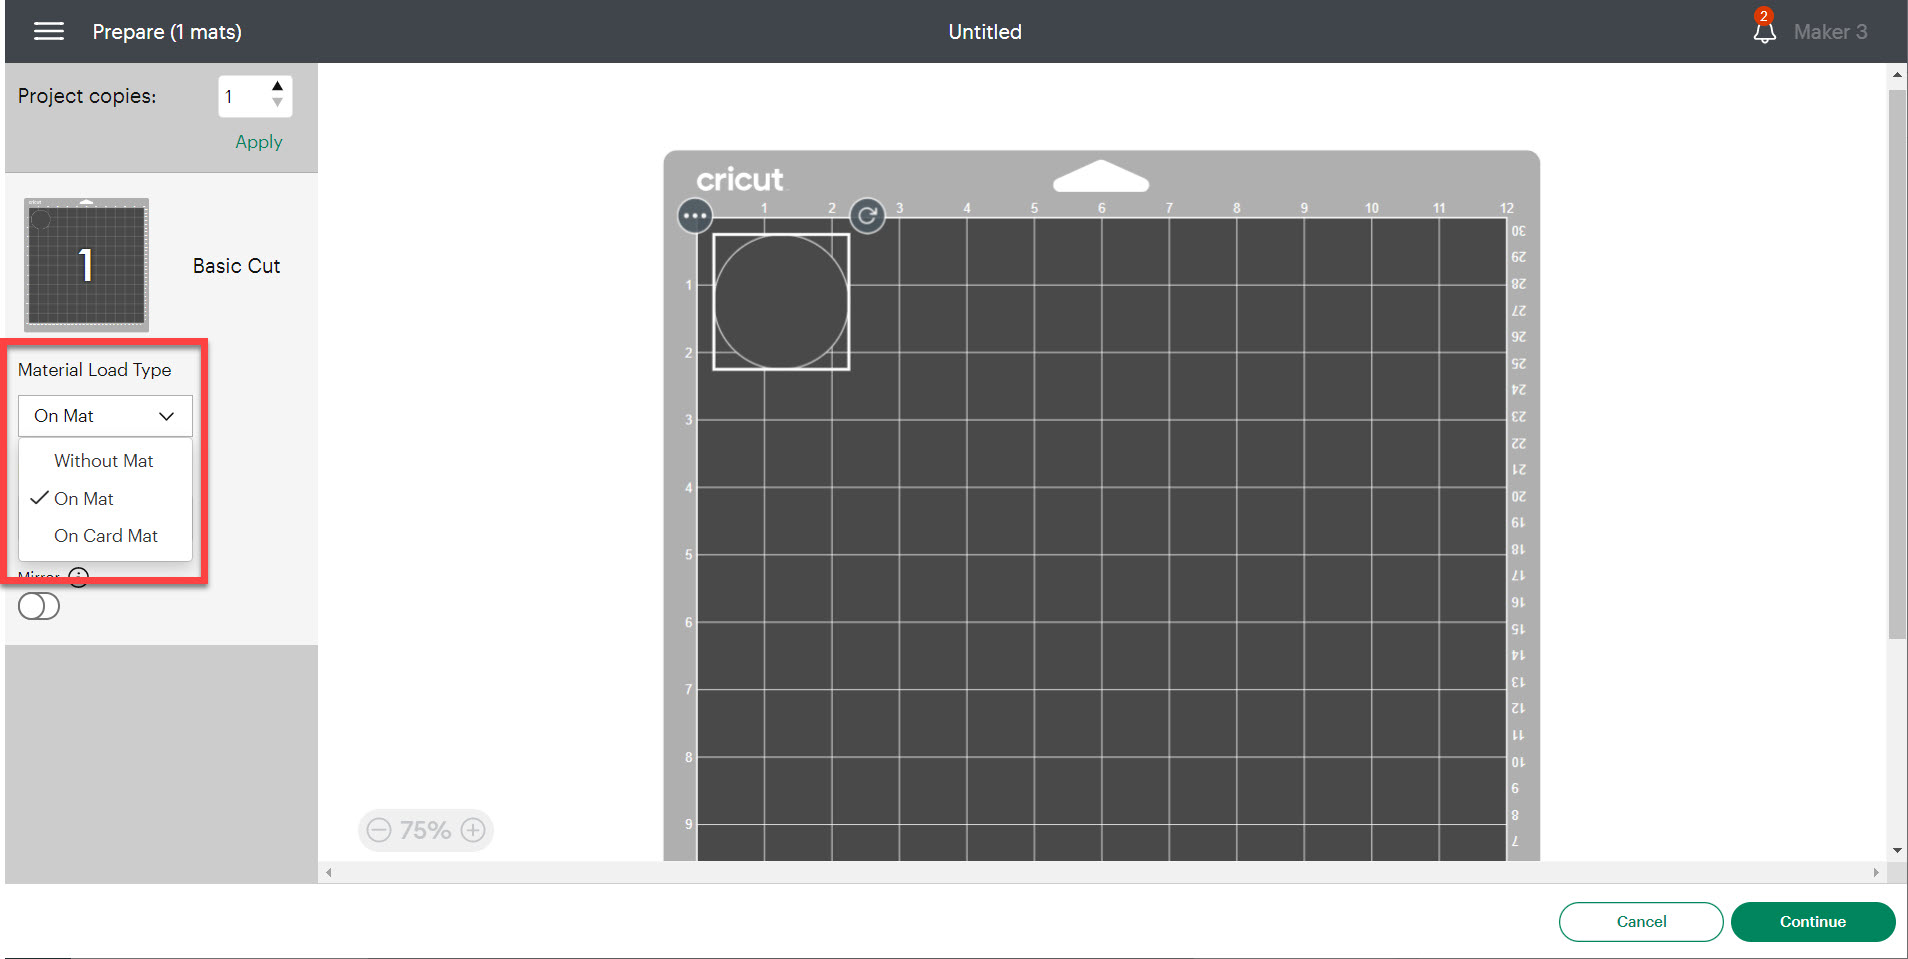Image resolution: width=1908 pixels, height=959 pixels.
Task: Select the mat 1 thumbnail
Action: [85, 264]
